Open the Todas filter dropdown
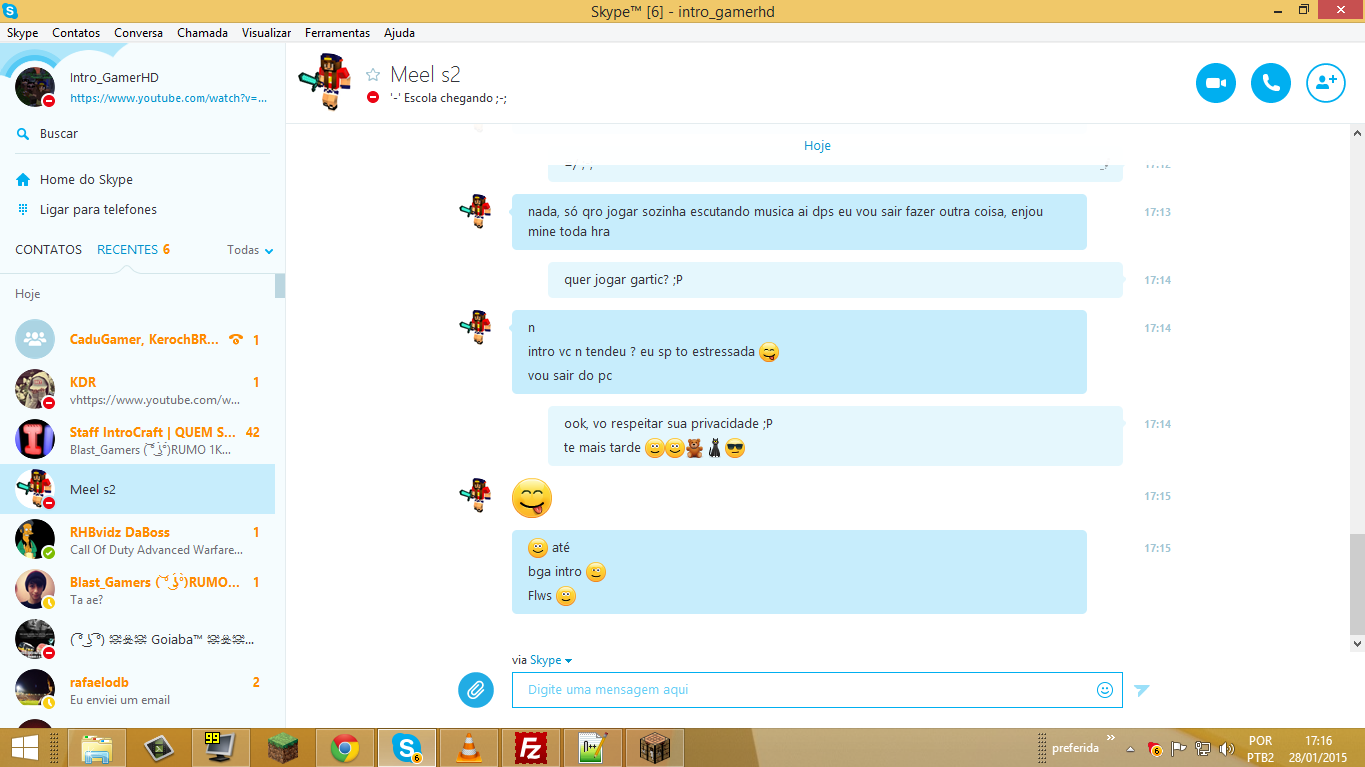Screen dimensions: 1365x767 point(250,250)
